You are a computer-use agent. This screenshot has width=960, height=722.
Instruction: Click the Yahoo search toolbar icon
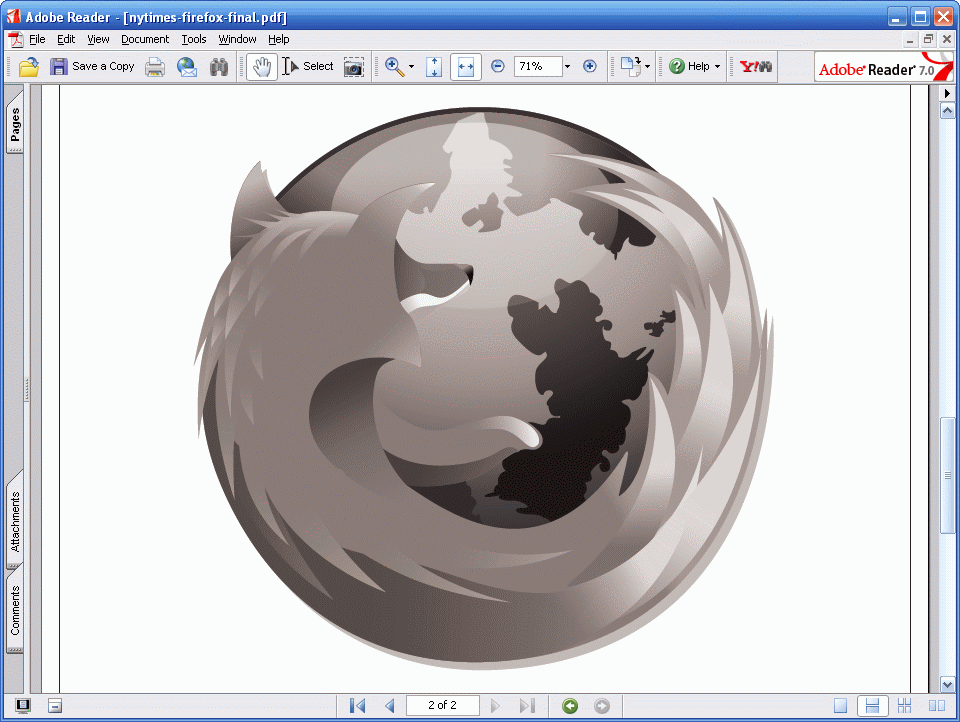coord(756,66)
